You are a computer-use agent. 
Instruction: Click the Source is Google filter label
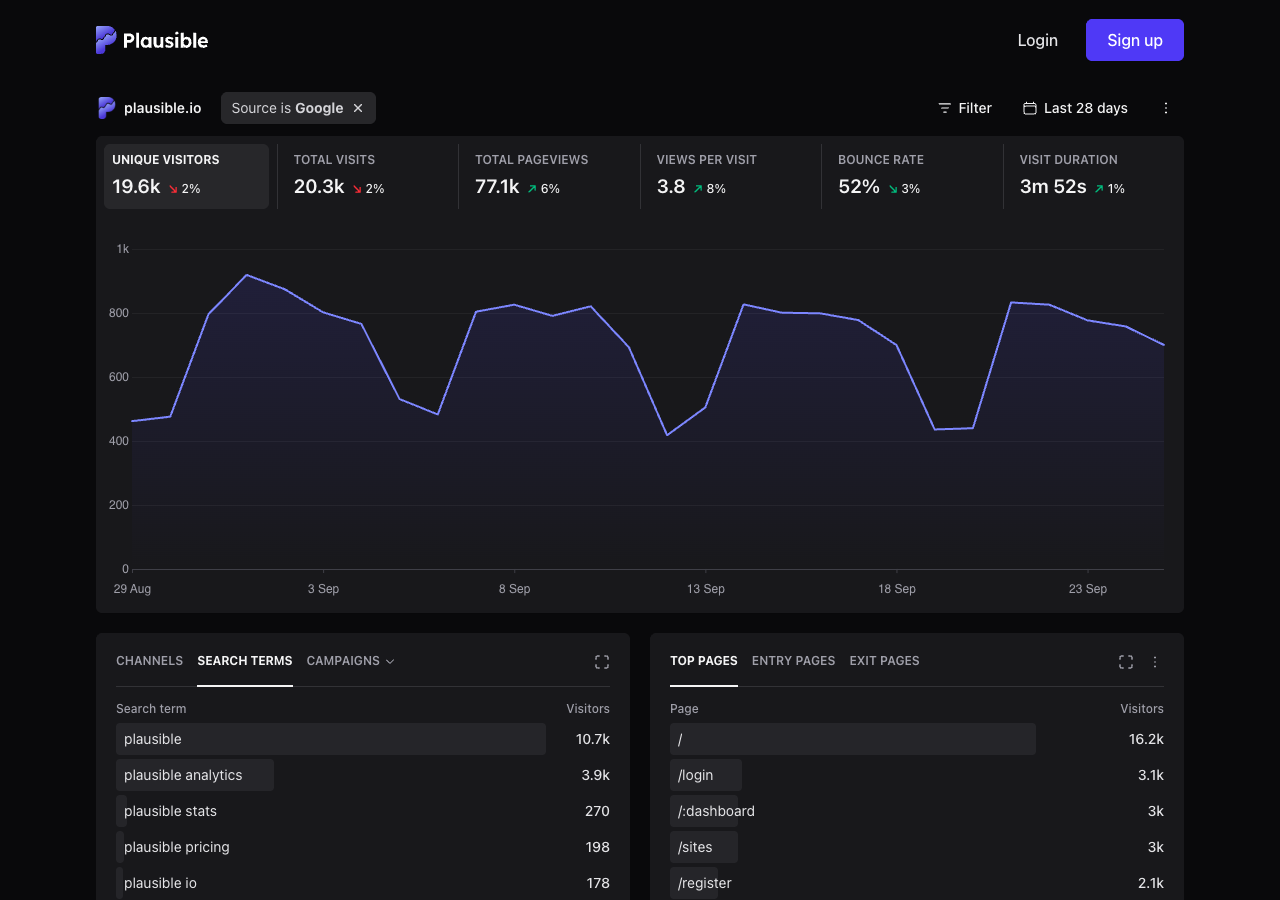287,108
